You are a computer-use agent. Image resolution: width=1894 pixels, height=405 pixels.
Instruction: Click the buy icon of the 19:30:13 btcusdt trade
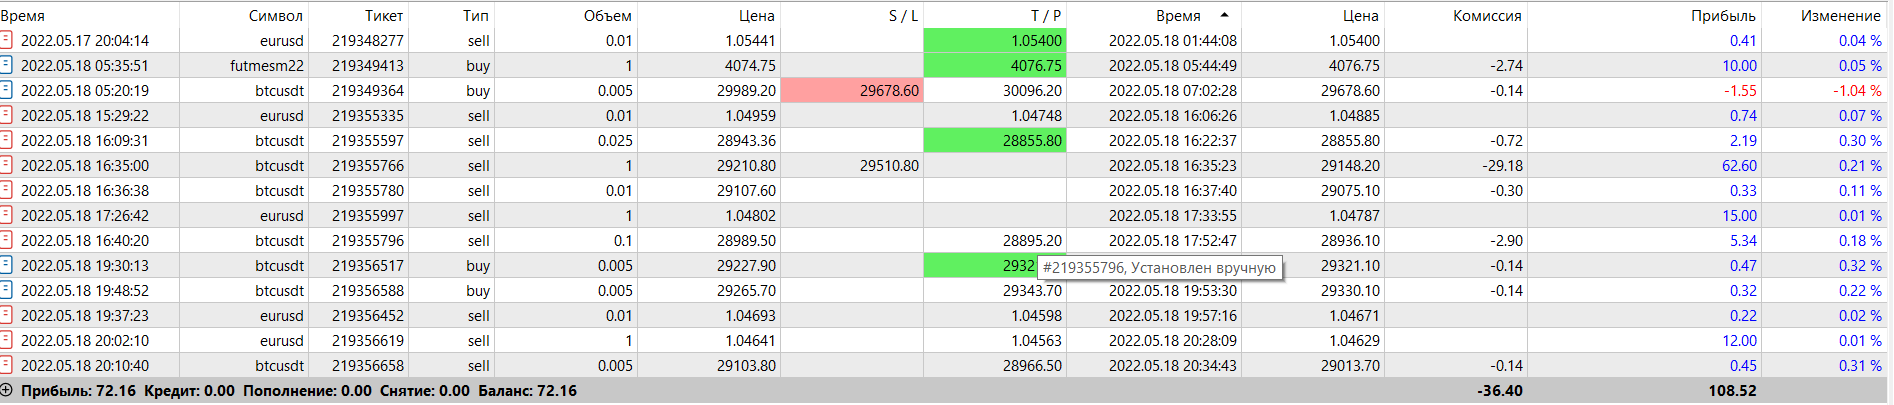click(x=6, y=265)
